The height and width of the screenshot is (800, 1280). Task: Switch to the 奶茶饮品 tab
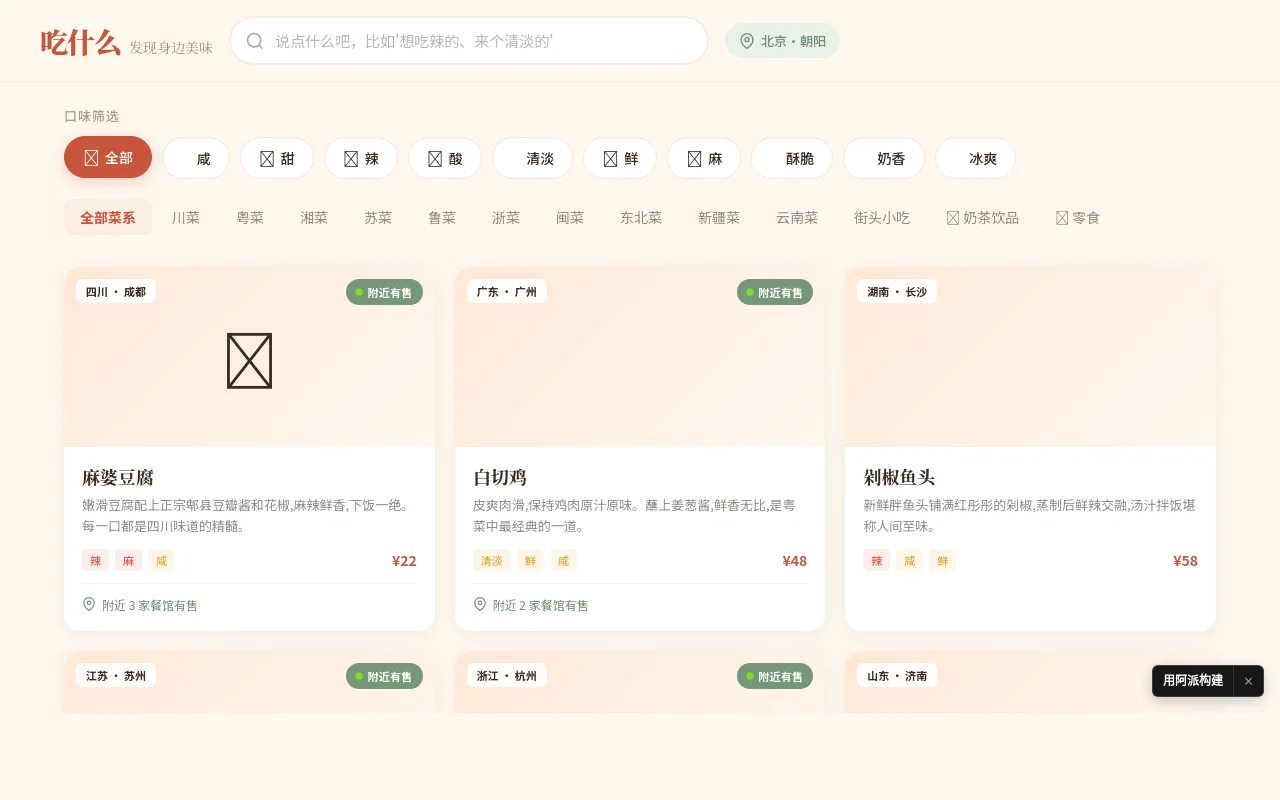983,217
